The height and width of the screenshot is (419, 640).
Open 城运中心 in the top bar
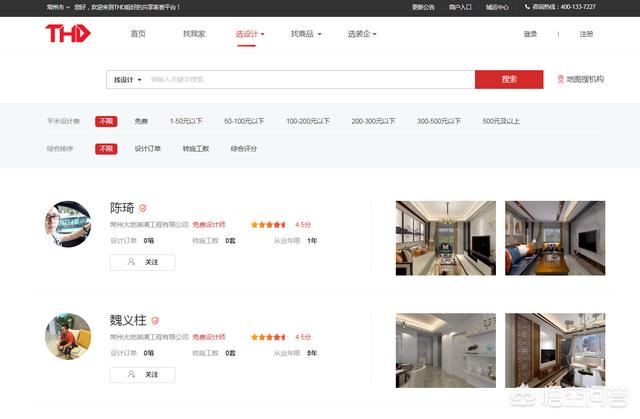point(497,7)
